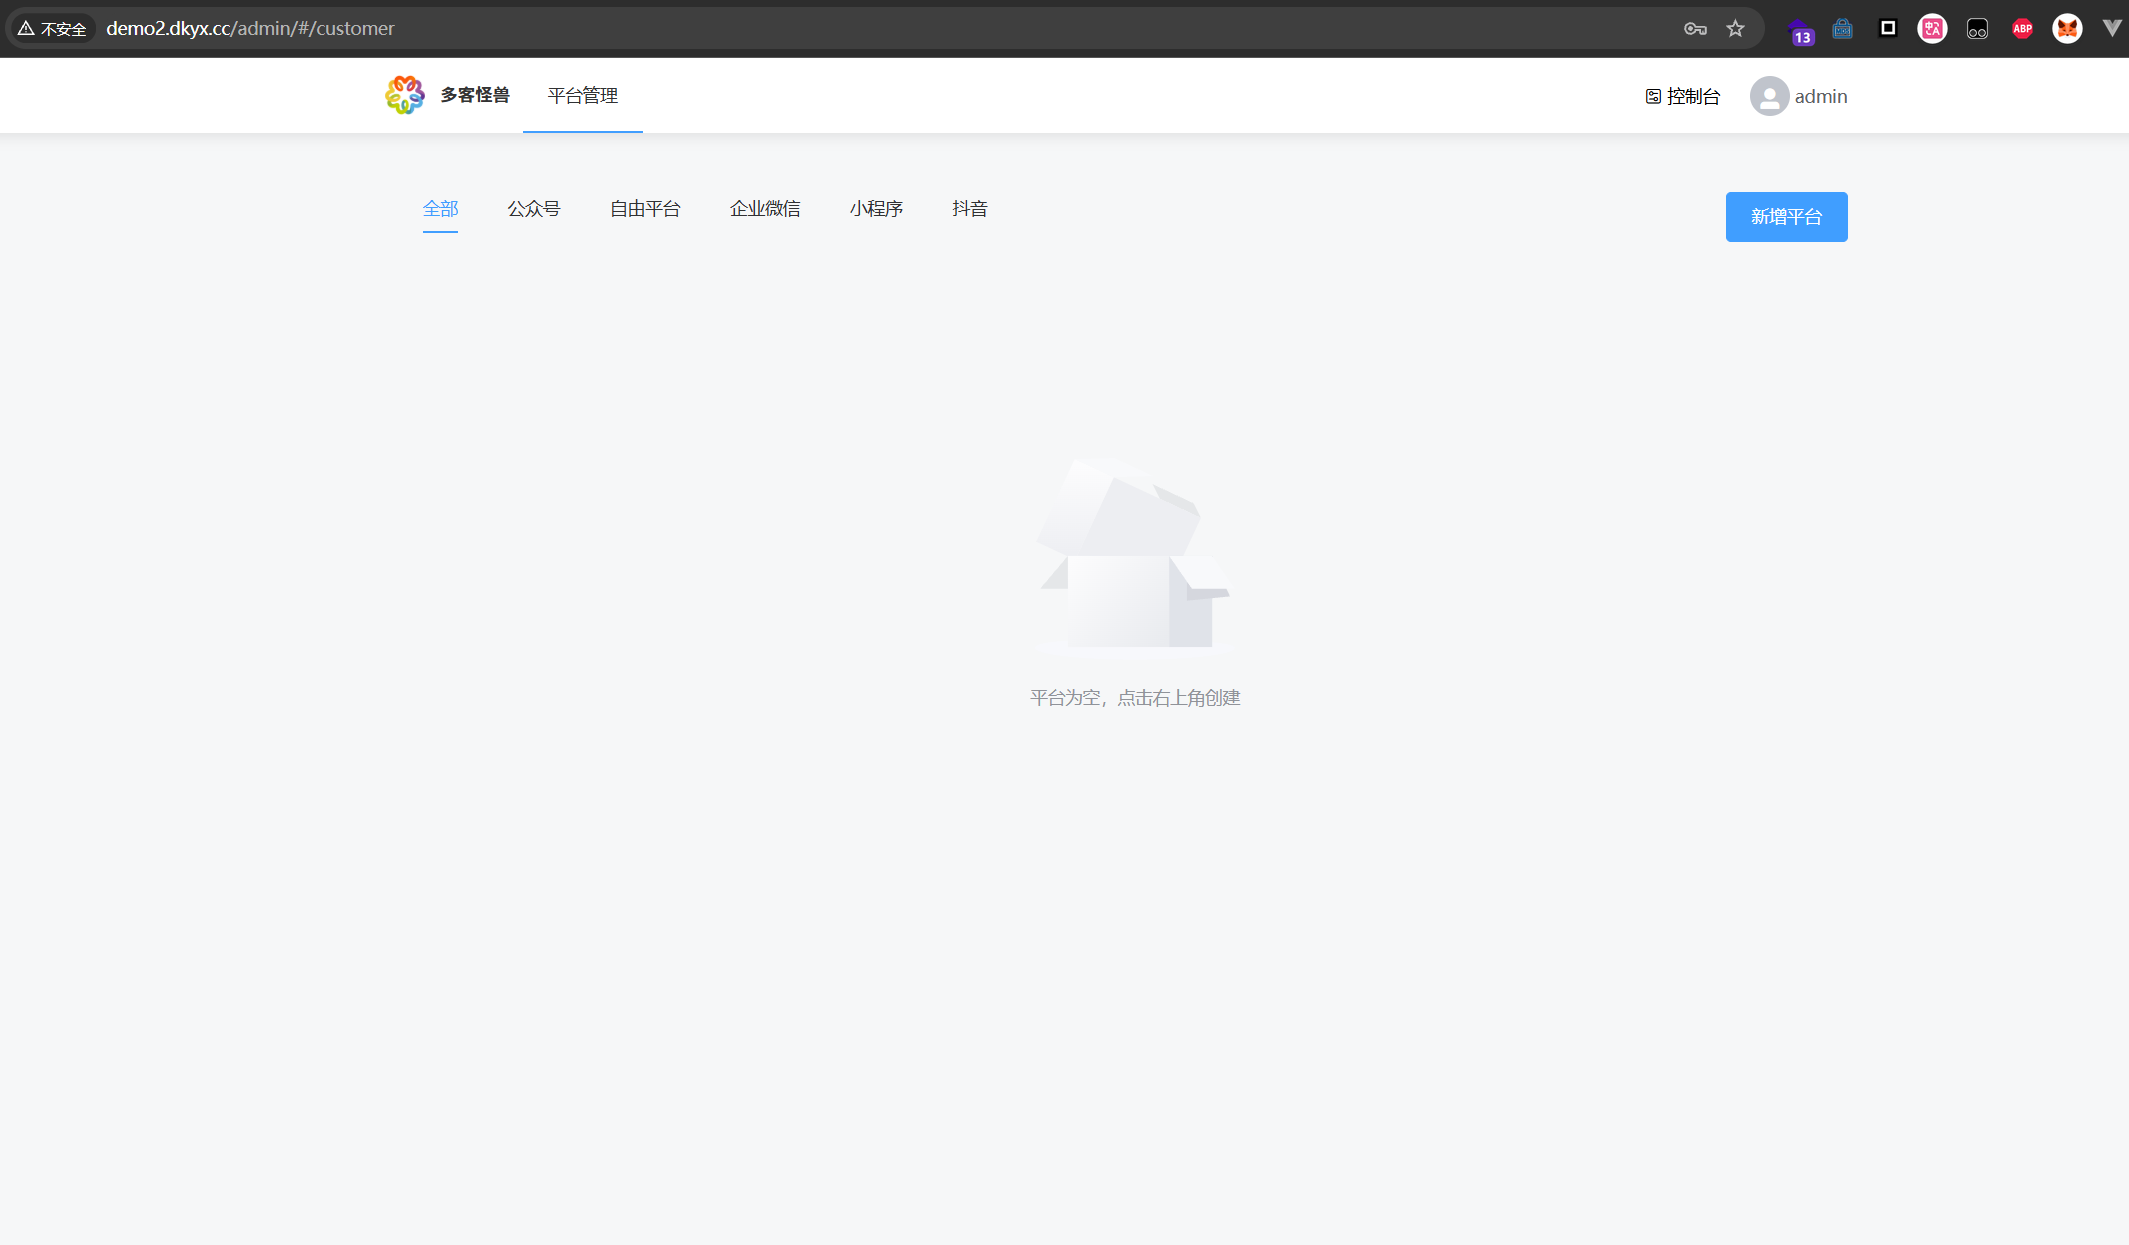Switch to the 抖音 tab
Screen dimensions: 2129x1245
969,208
